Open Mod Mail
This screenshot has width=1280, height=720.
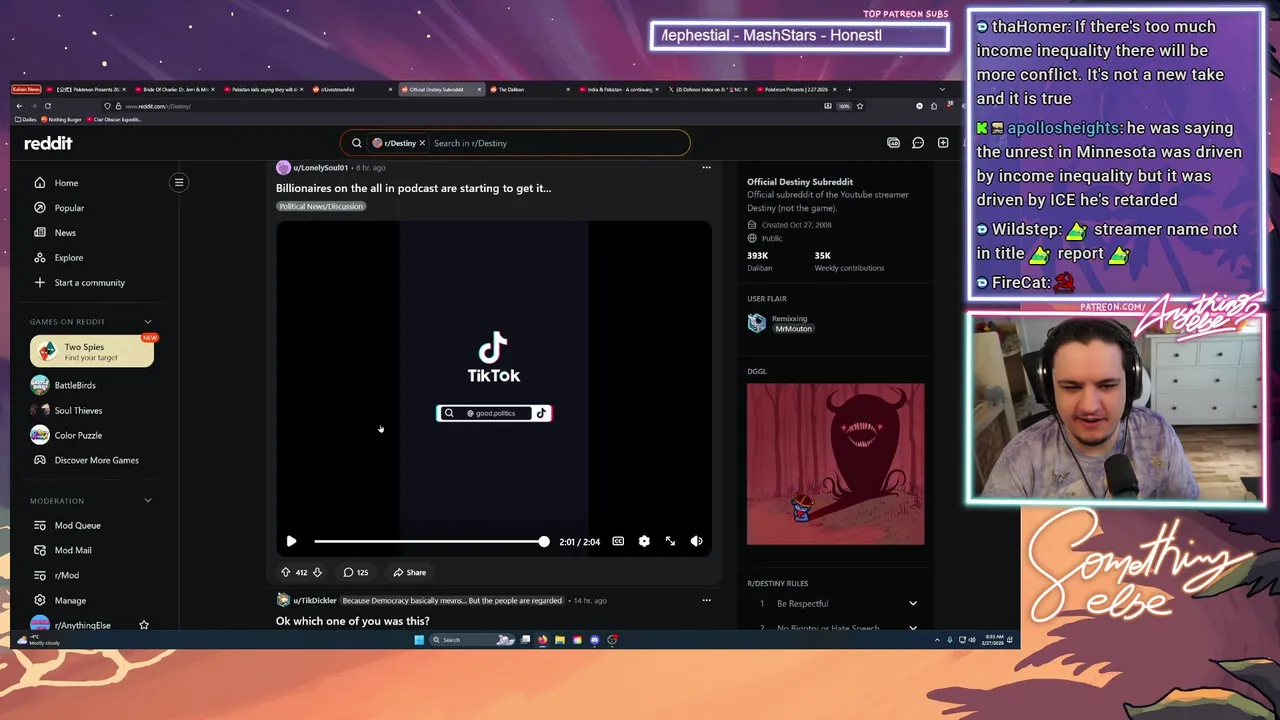click(x=73, y=550)
